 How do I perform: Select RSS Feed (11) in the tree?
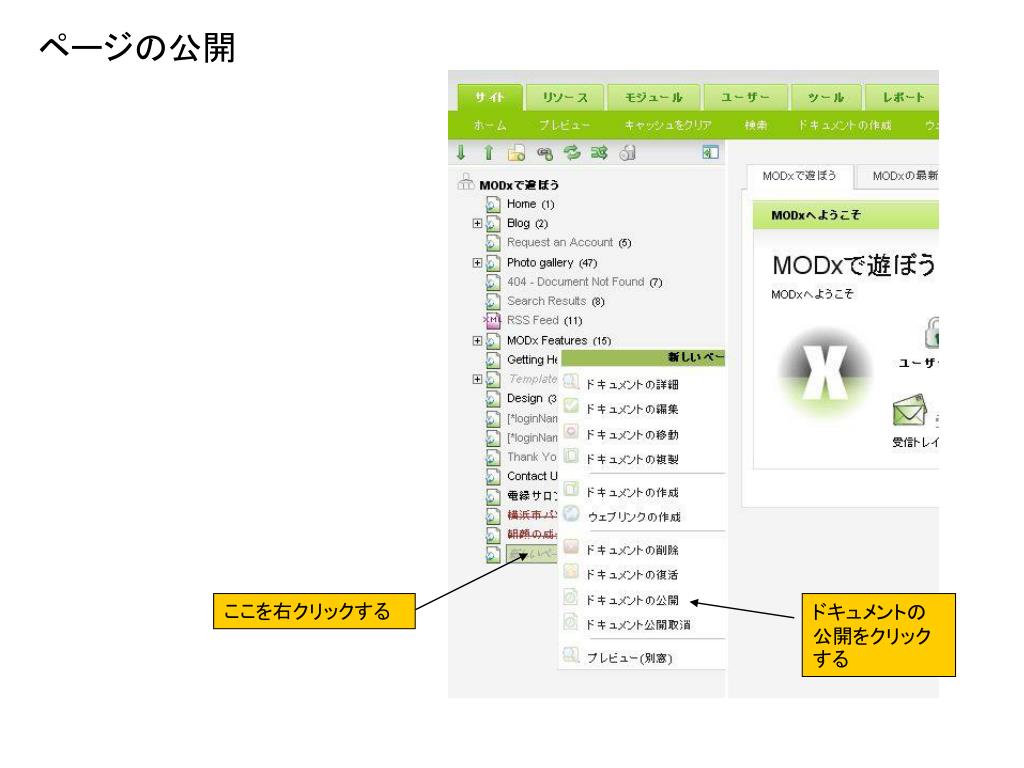point(544,320)
